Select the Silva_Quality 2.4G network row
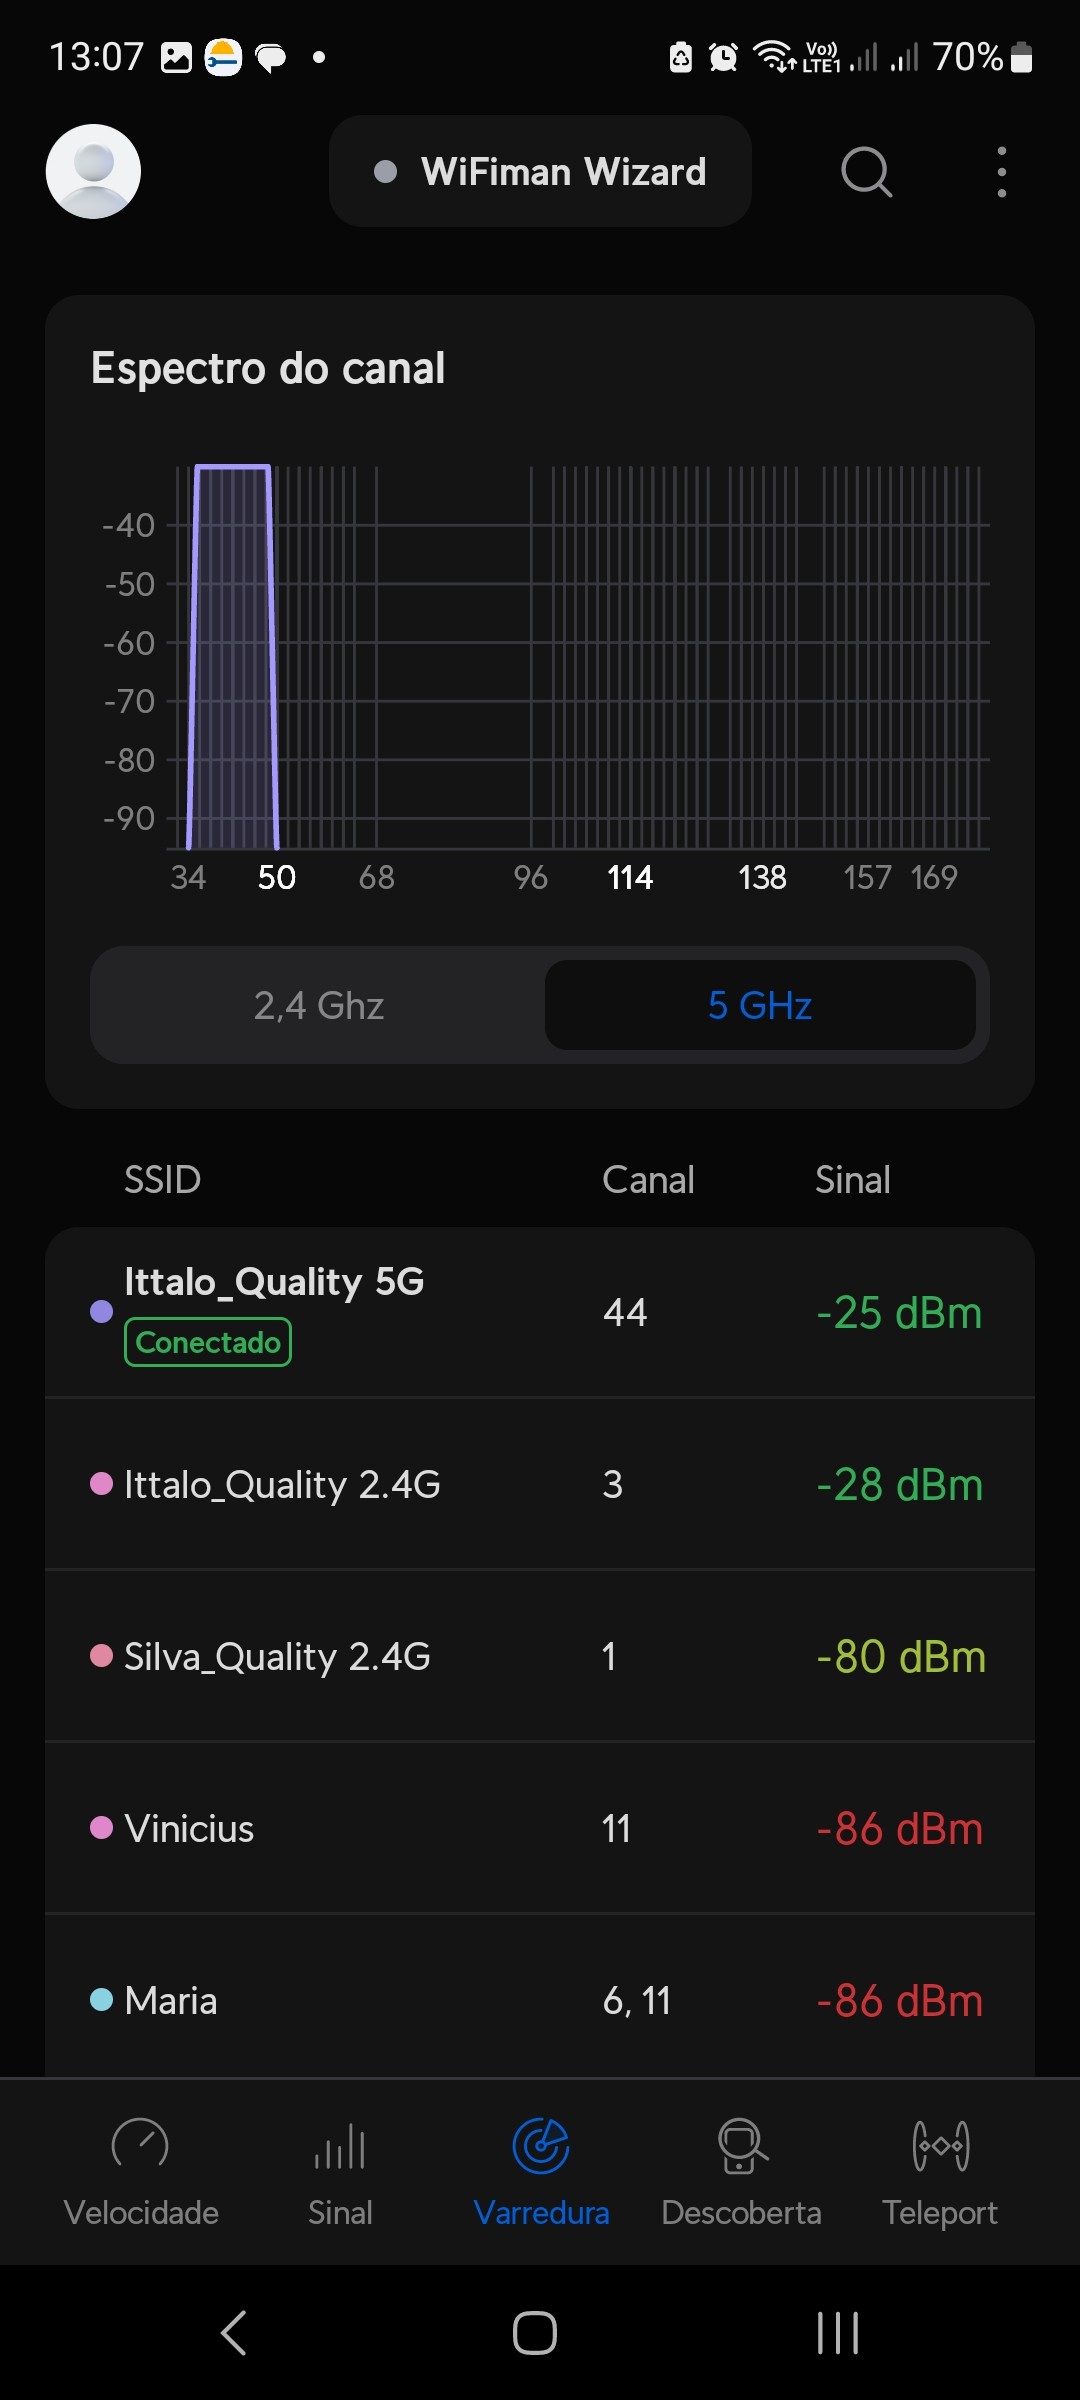This screenshot has height=2400, width=1080. (x=540, y=1656)
